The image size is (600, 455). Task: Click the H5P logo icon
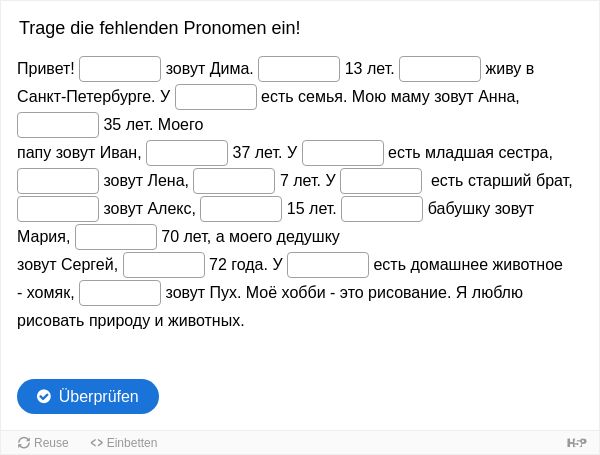coord(576,443)
